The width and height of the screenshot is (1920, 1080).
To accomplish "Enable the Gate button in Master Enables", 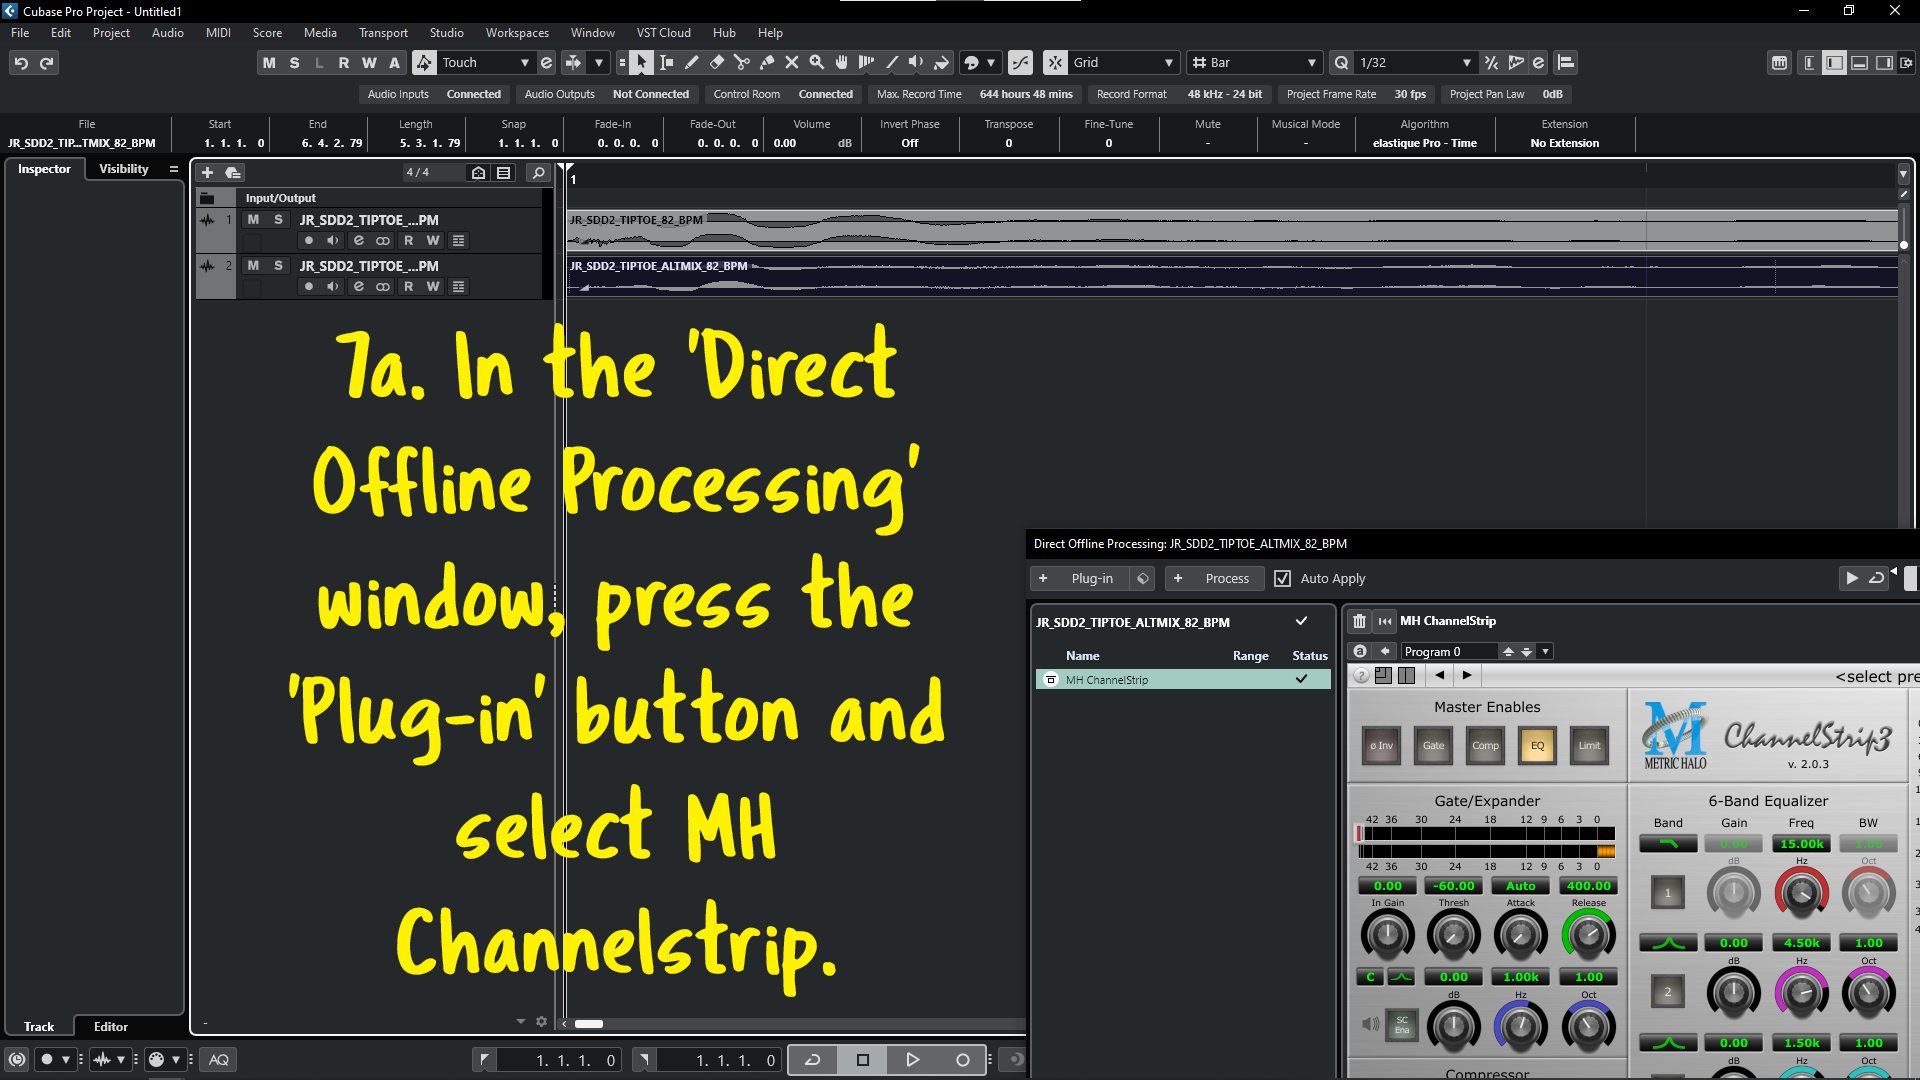I will [x=1433, y=745].
